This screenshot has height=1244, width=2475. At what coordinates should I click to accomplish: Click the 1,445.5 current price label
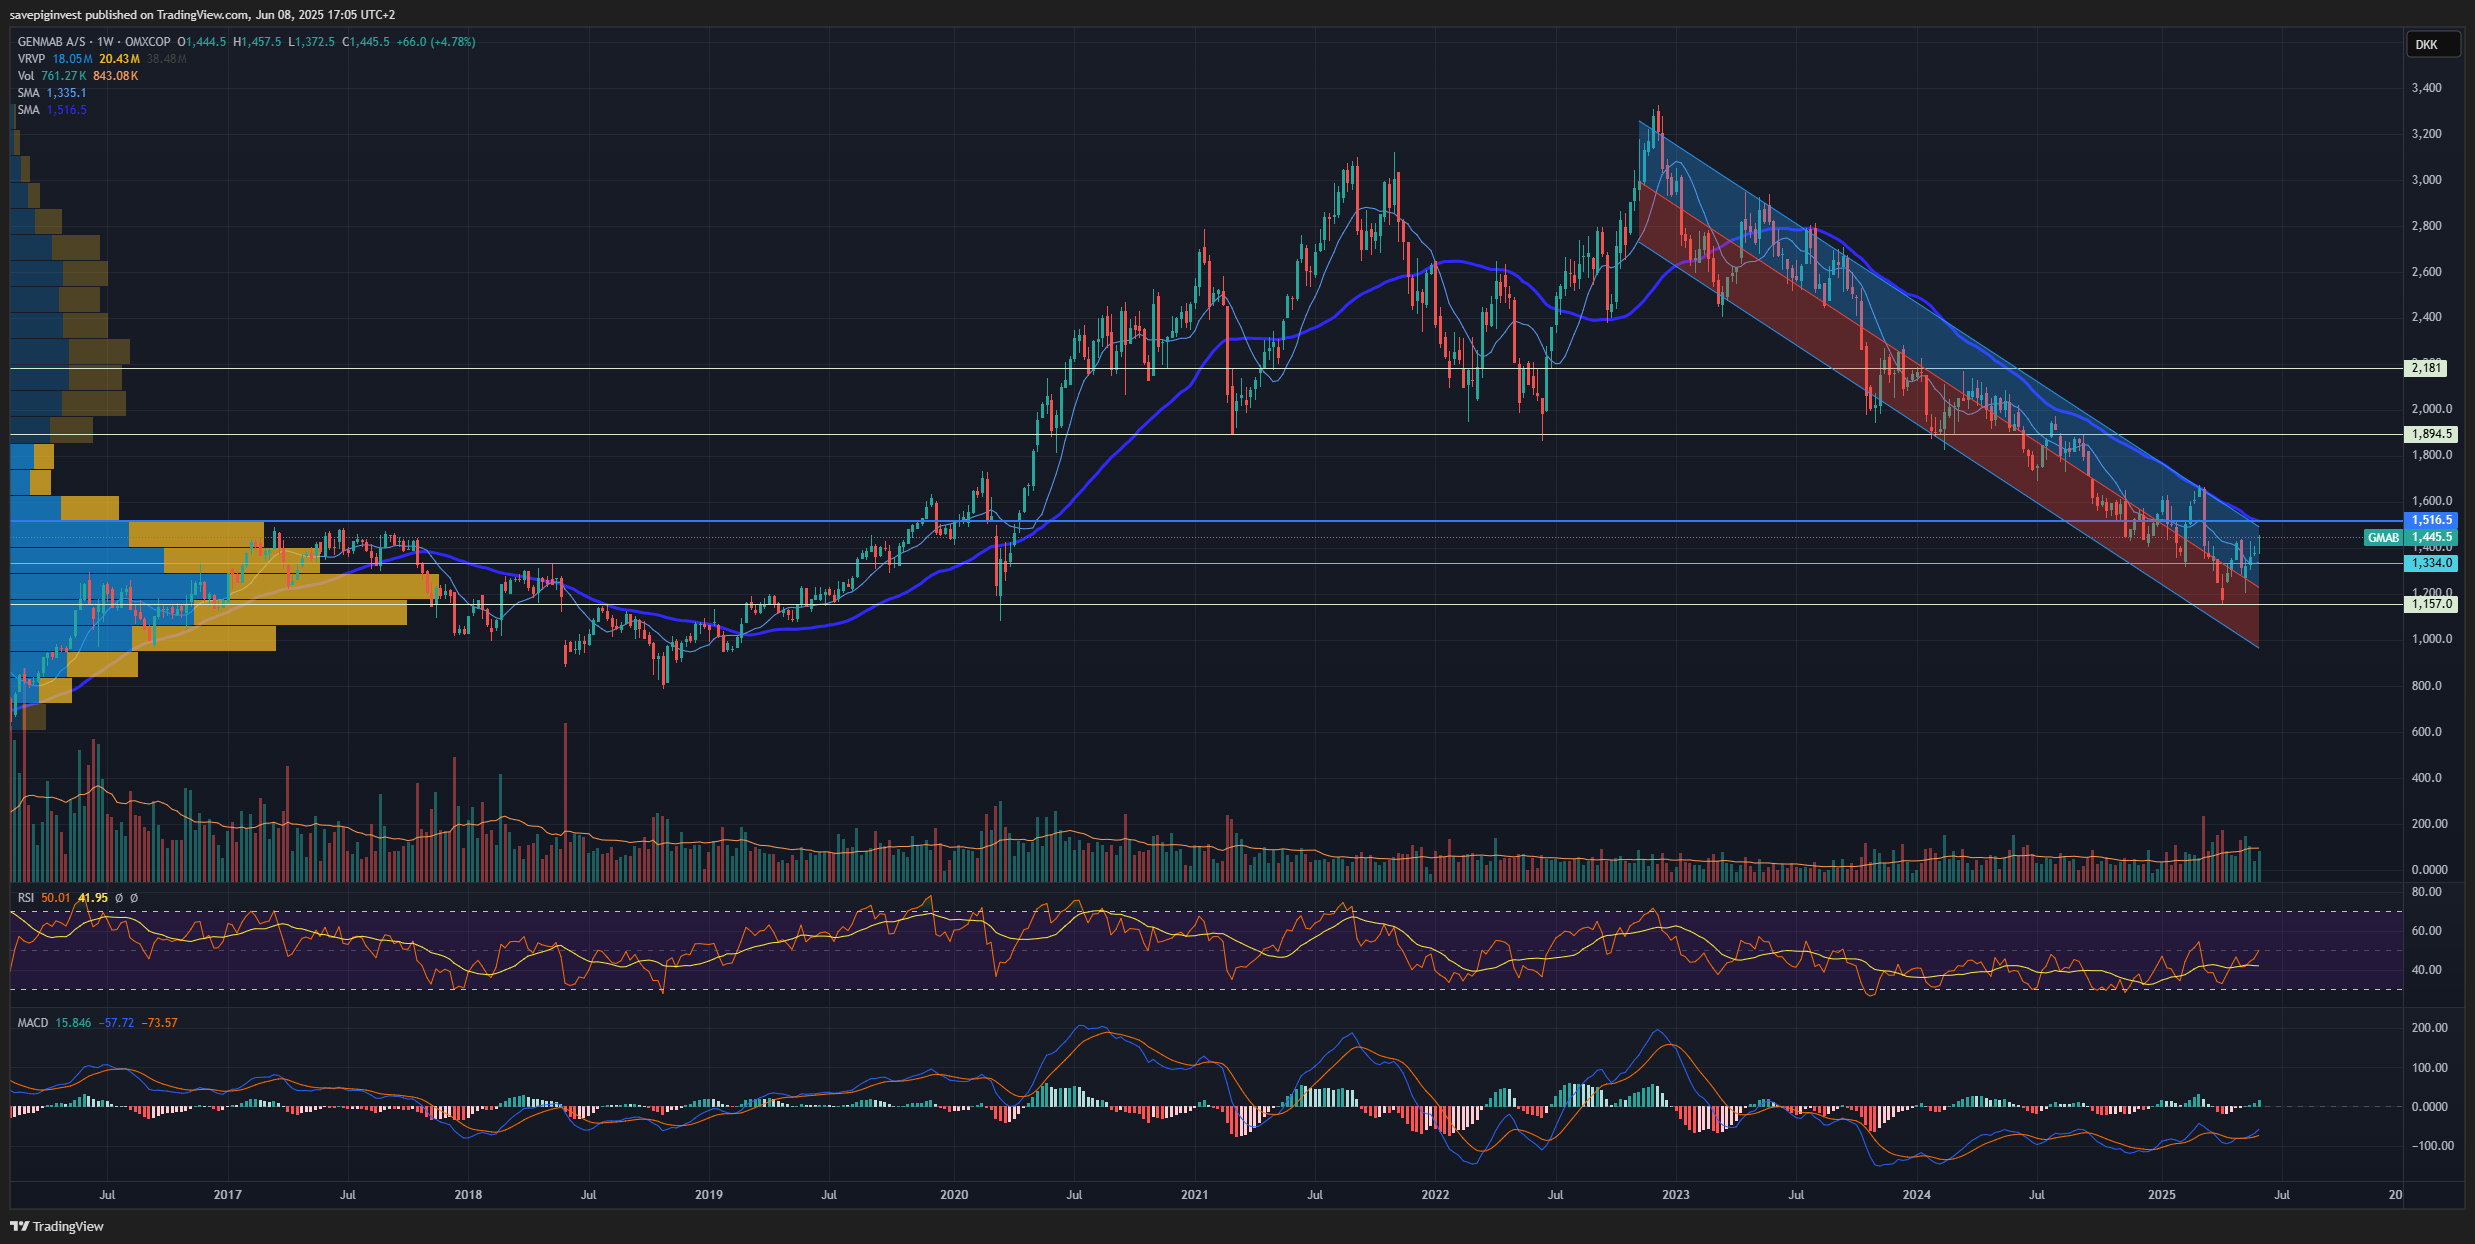[x=2431, y=537]
